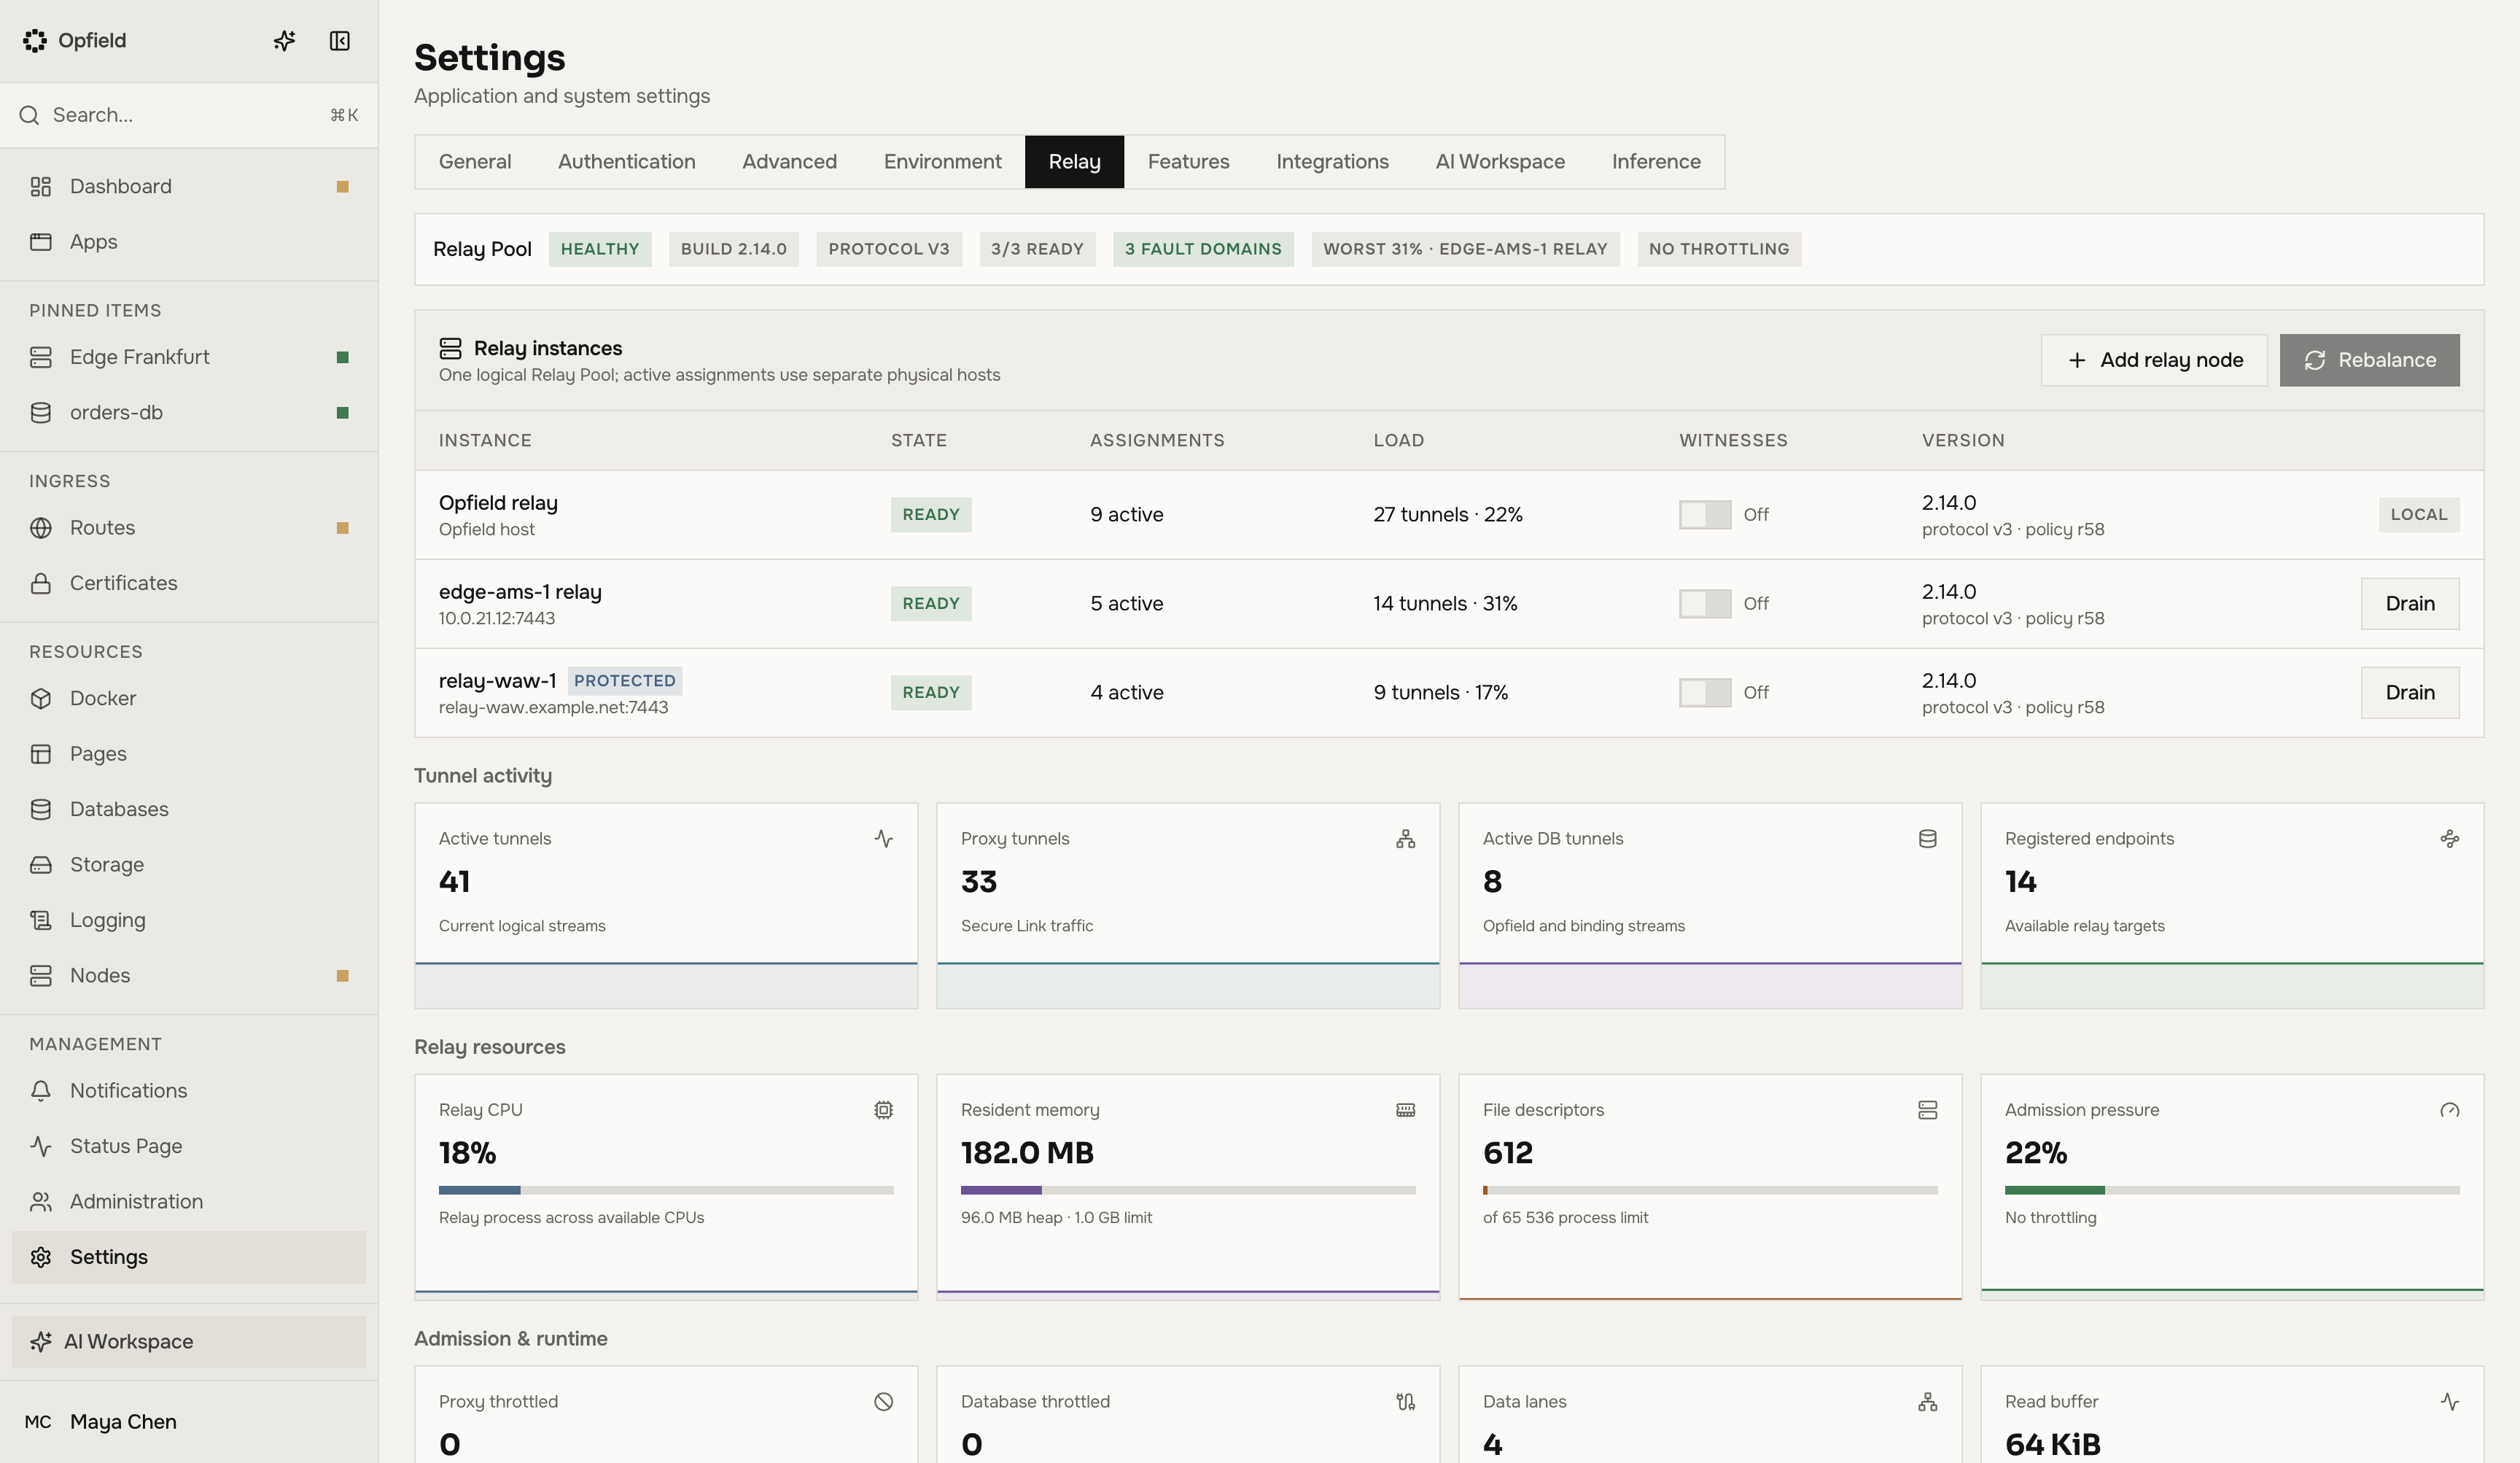This screenshot has height=1463, width=2520.
Task: Toggle witnesses for Opfield relay
Action: pos(1705,515)
